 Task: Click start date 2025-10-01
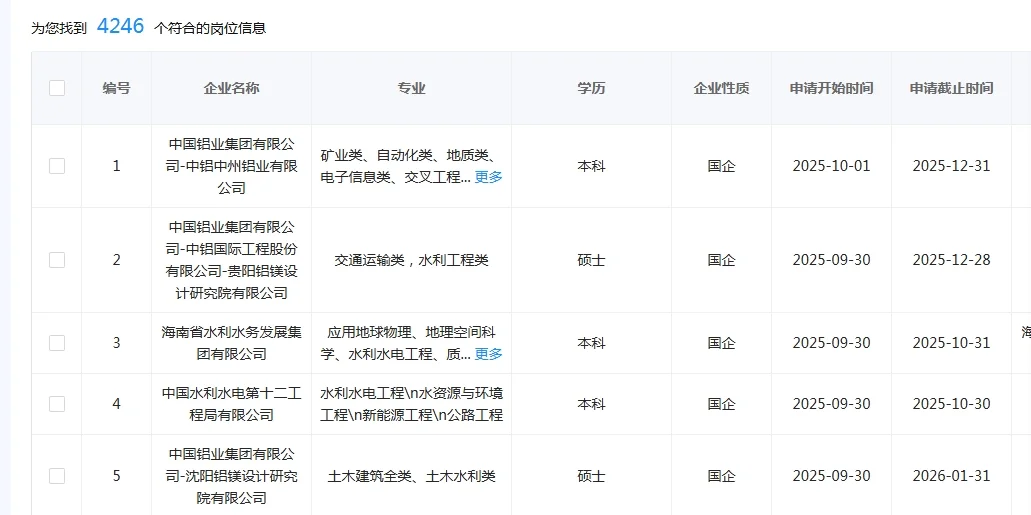[831, 166]
